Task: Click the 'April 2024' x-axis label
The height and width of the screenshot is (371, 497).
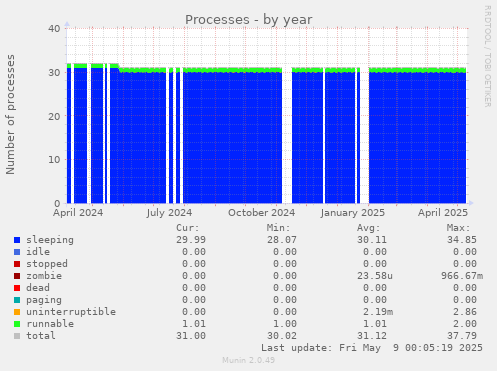Action: [x=78, y=213]
